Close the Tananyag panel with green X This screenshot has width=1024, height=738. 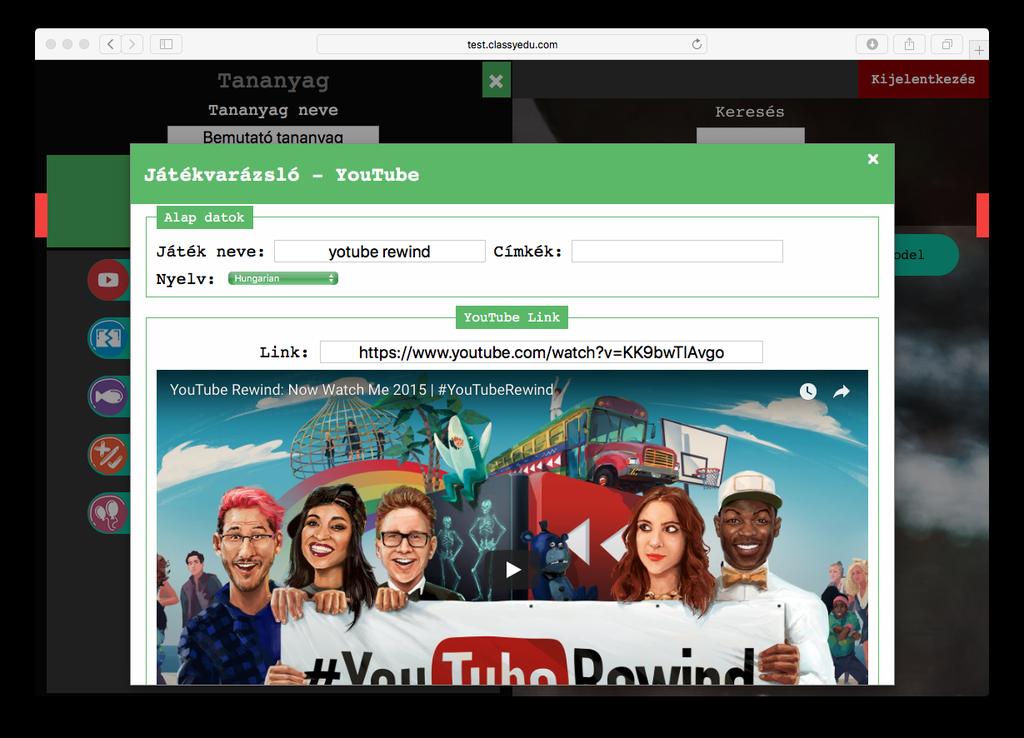click(496, 80)
